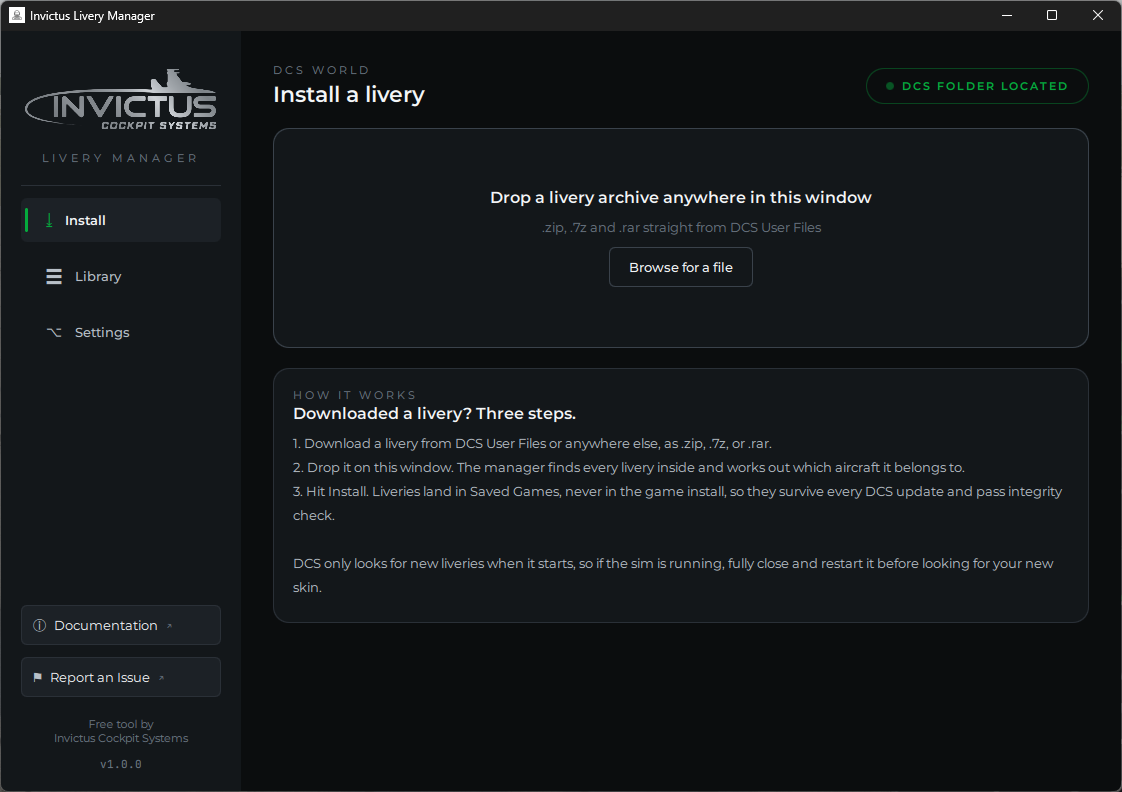Screen dimensions: 1122x792
Task: Click the 'DCS WORLD' header label
Action: click(x=321, y=70)
